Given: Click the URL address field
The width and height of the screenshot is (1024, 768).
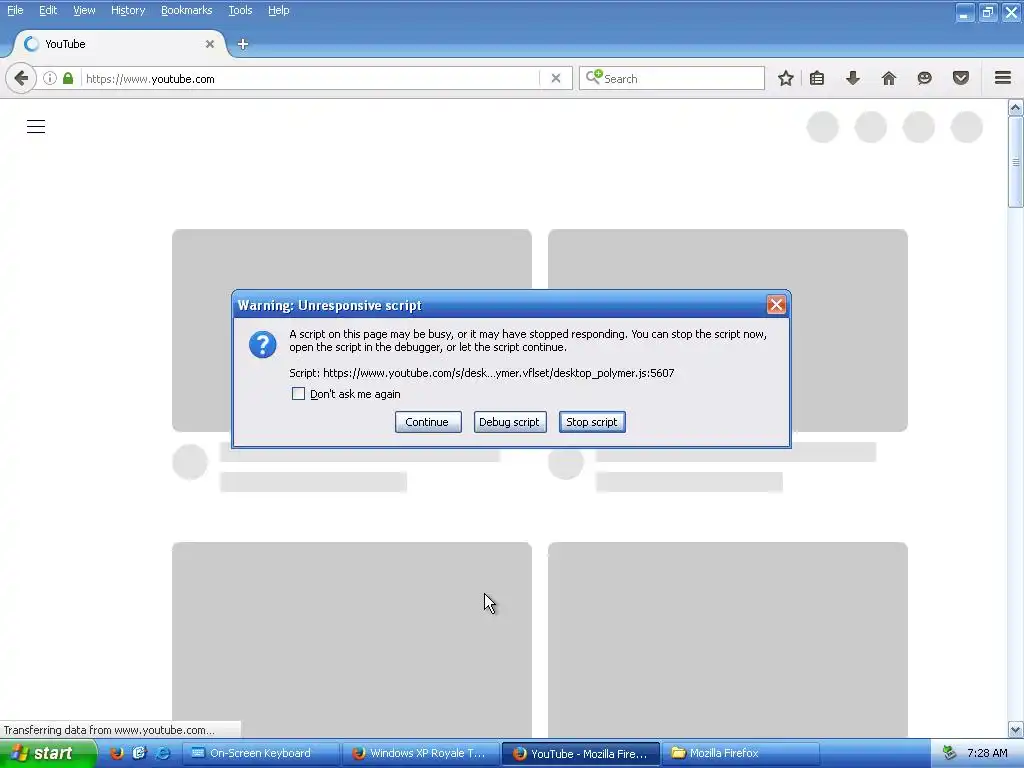Looking at the screenshot, I should point(310,78).
